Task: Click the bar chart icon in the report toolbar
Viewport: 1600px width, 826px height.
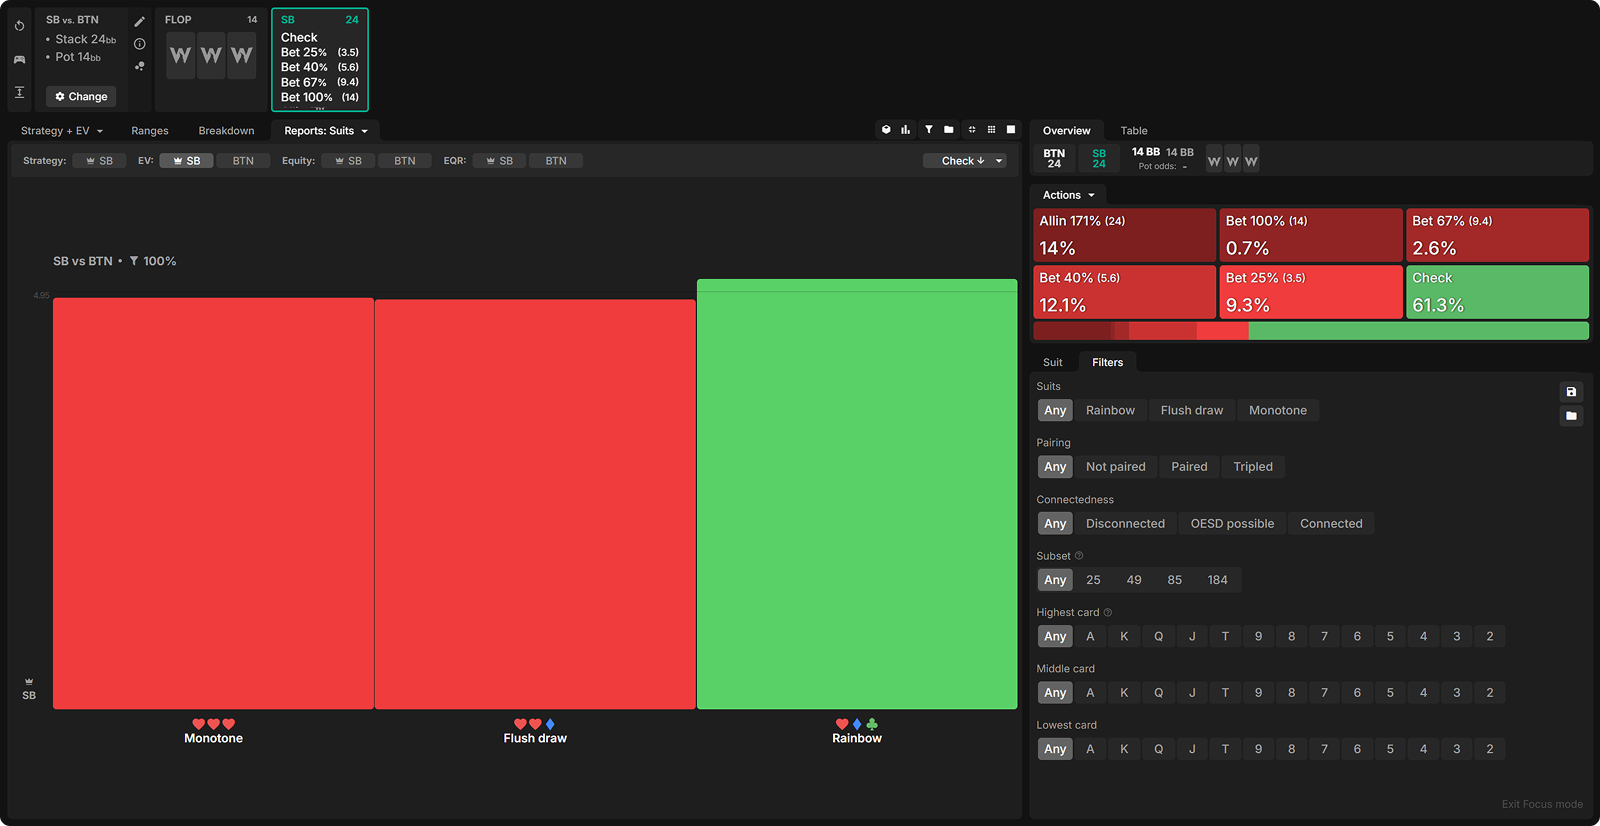Action: point(905,130)
